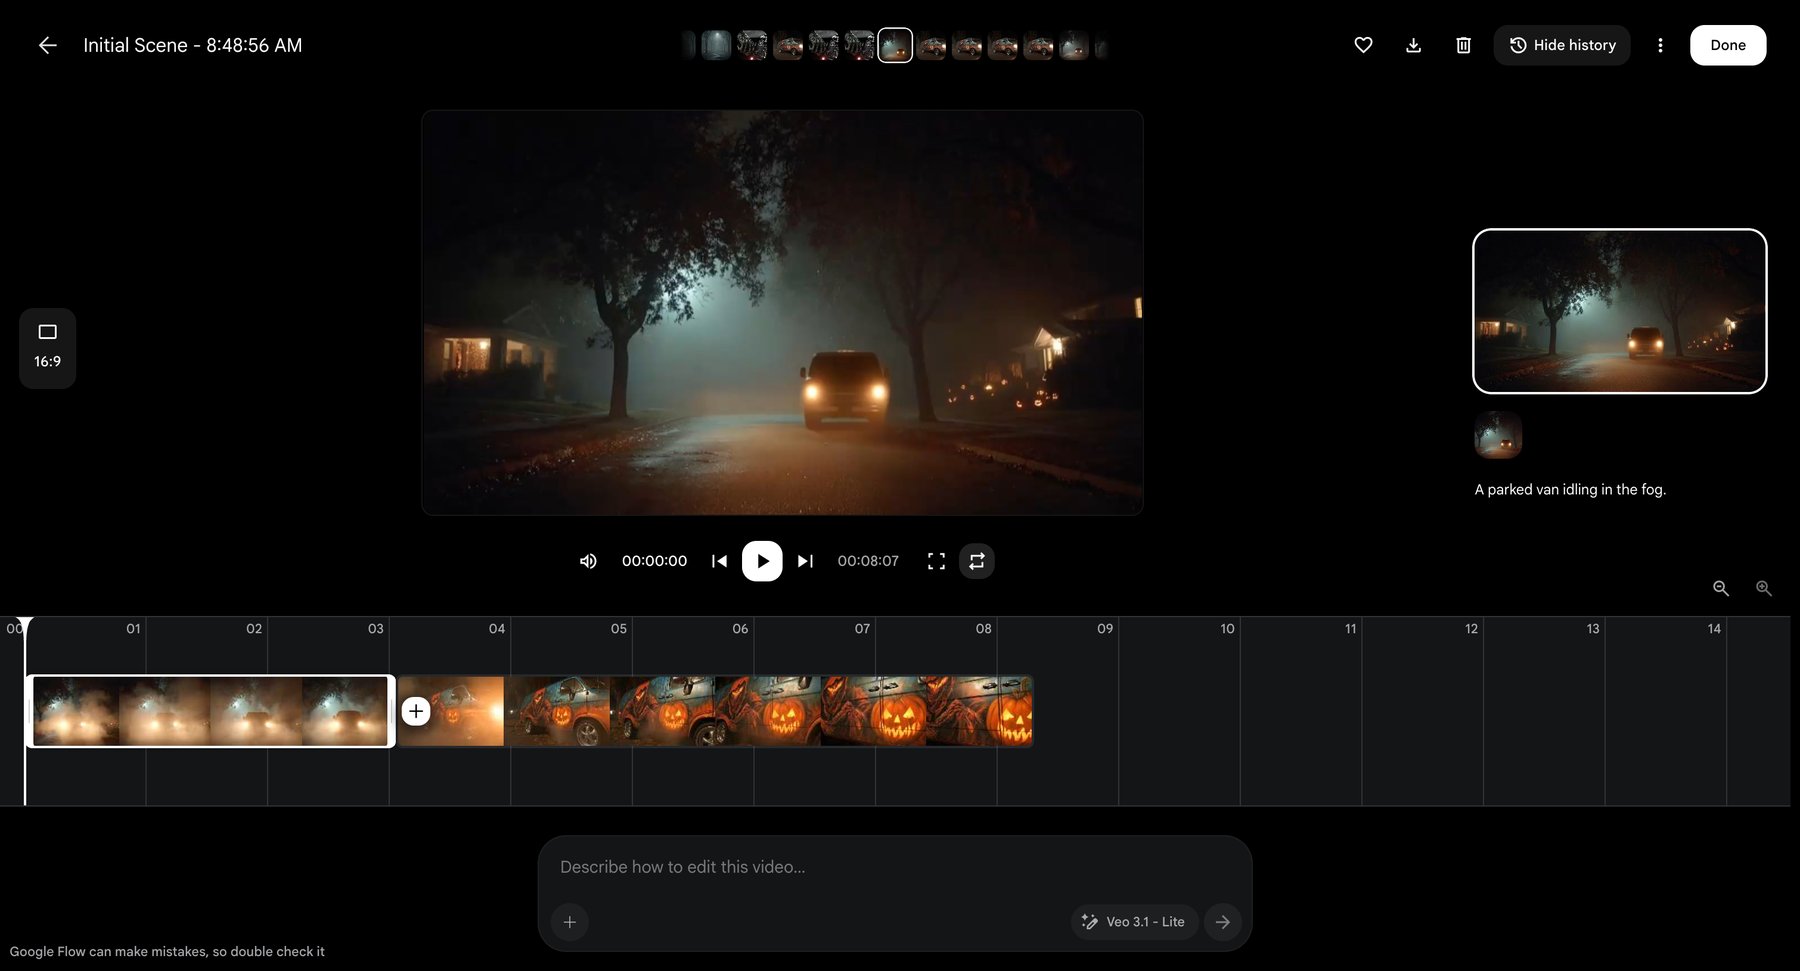The width and height of the screenshot is (1800, 971).
Task: Favorite this scene with the heart icon
Action: click(1363, 45)
